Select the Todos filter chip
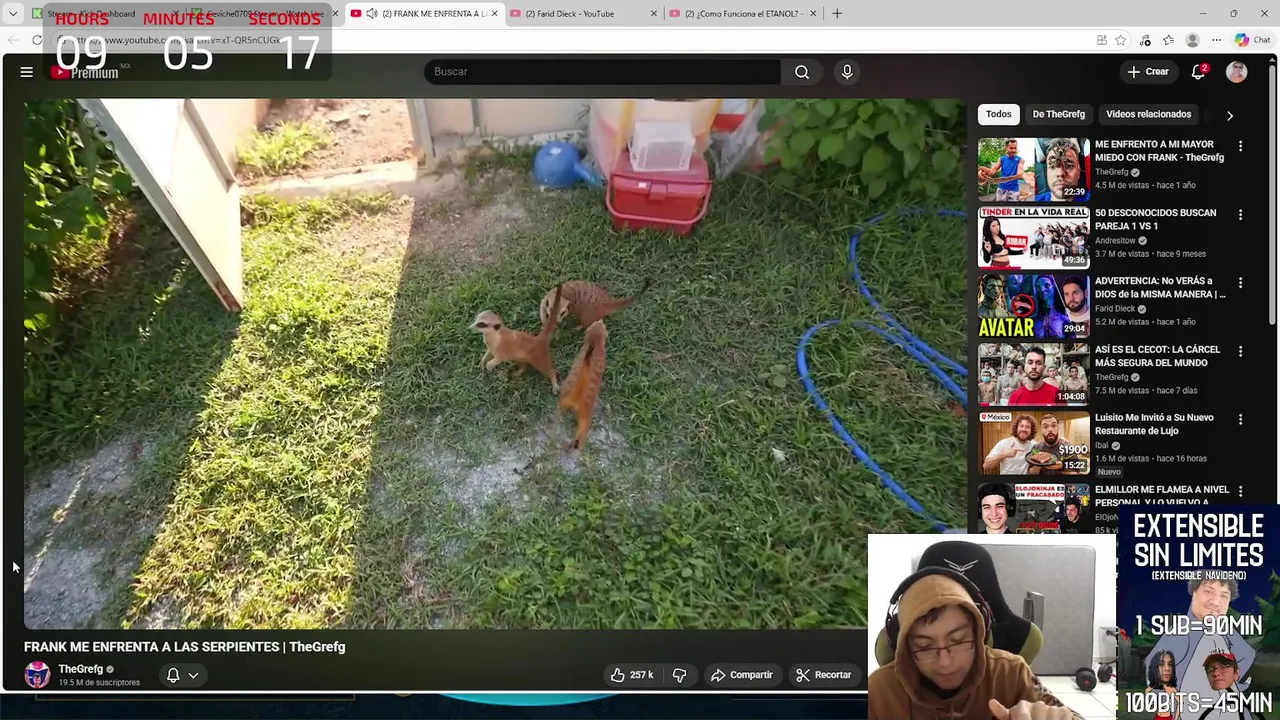1280x720 pixels. tap(998, 114)
